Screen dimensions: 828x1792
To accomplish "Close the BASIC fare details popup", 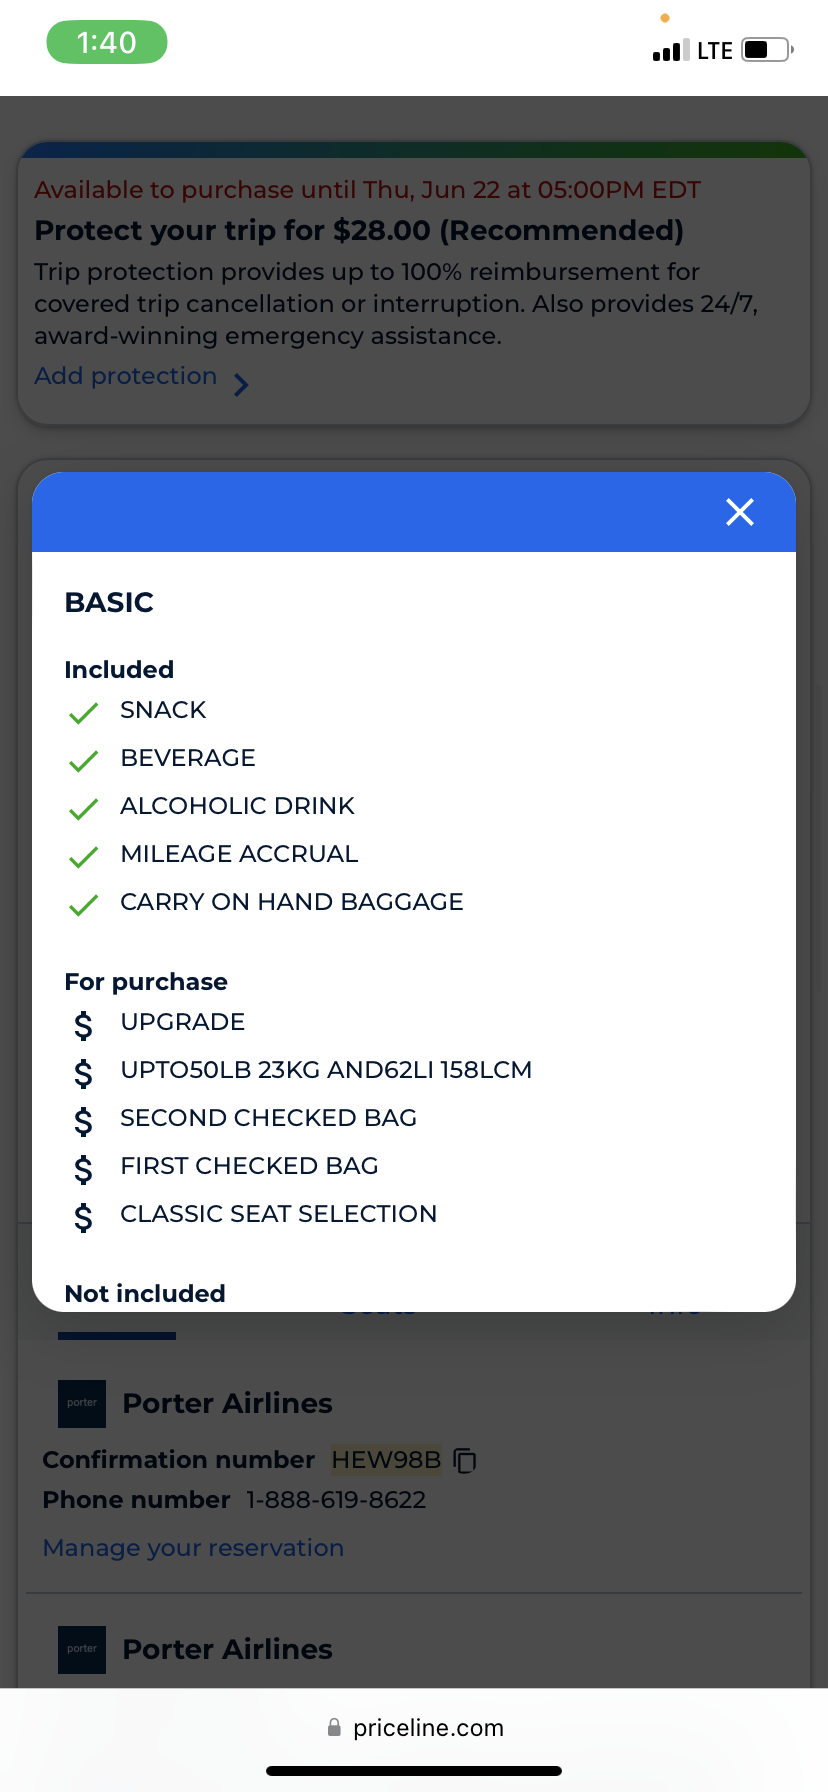I will point(740,512).
